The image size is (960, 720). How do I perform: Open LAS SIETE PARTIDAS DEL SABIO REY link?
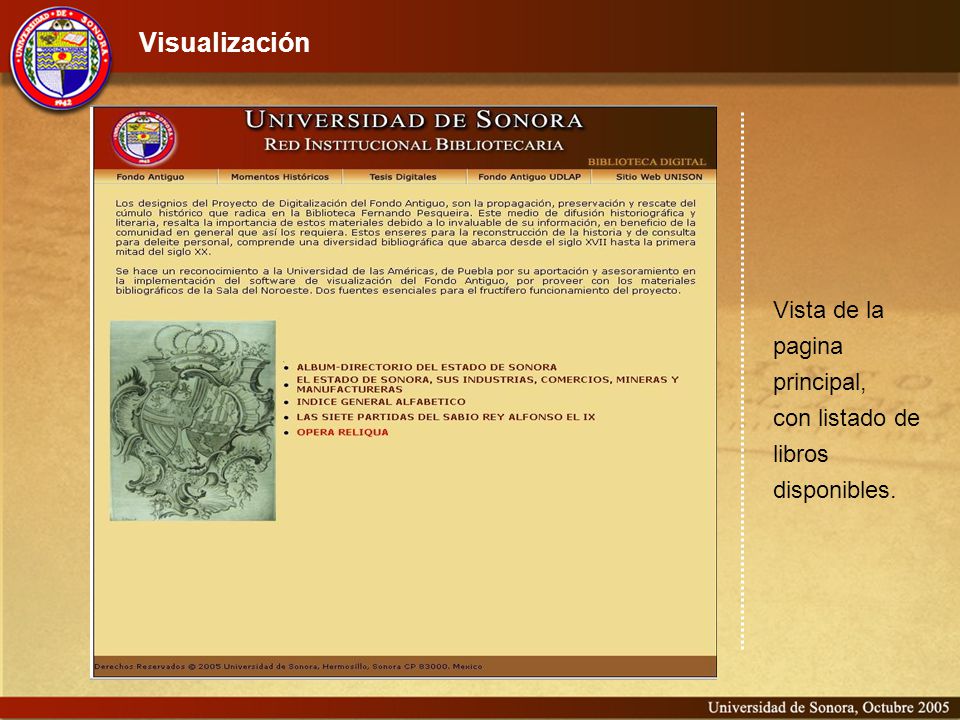[x=446, y=417]
